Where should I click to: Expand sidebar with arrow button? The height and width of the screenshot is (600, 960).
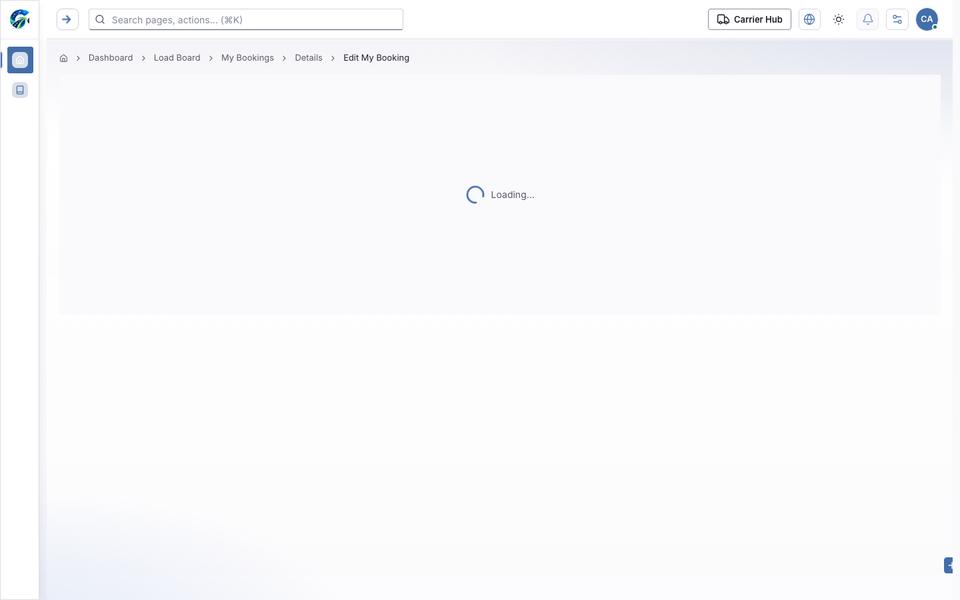click(x=67, y=19)
